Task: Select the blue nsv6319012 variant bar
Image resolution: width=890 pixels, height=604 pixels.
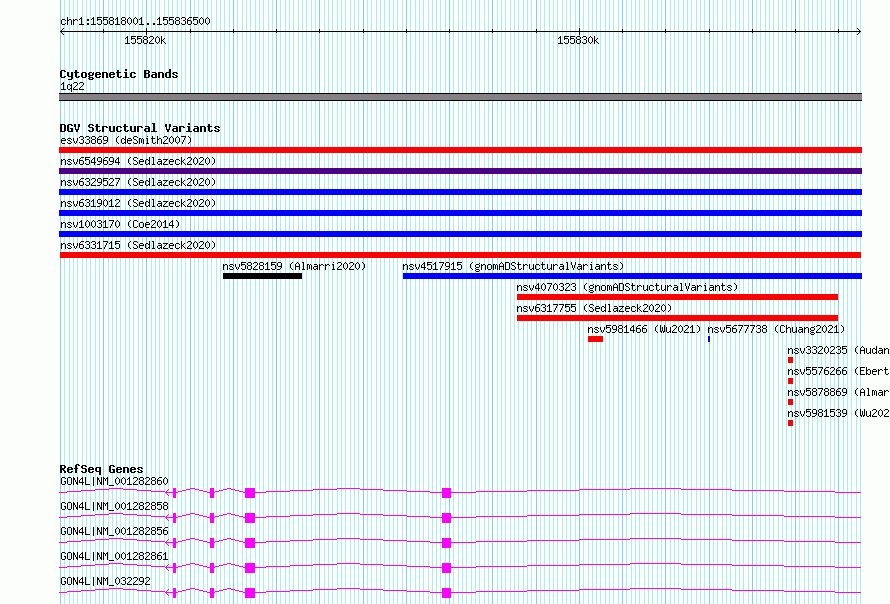Action: coord(460,213)
